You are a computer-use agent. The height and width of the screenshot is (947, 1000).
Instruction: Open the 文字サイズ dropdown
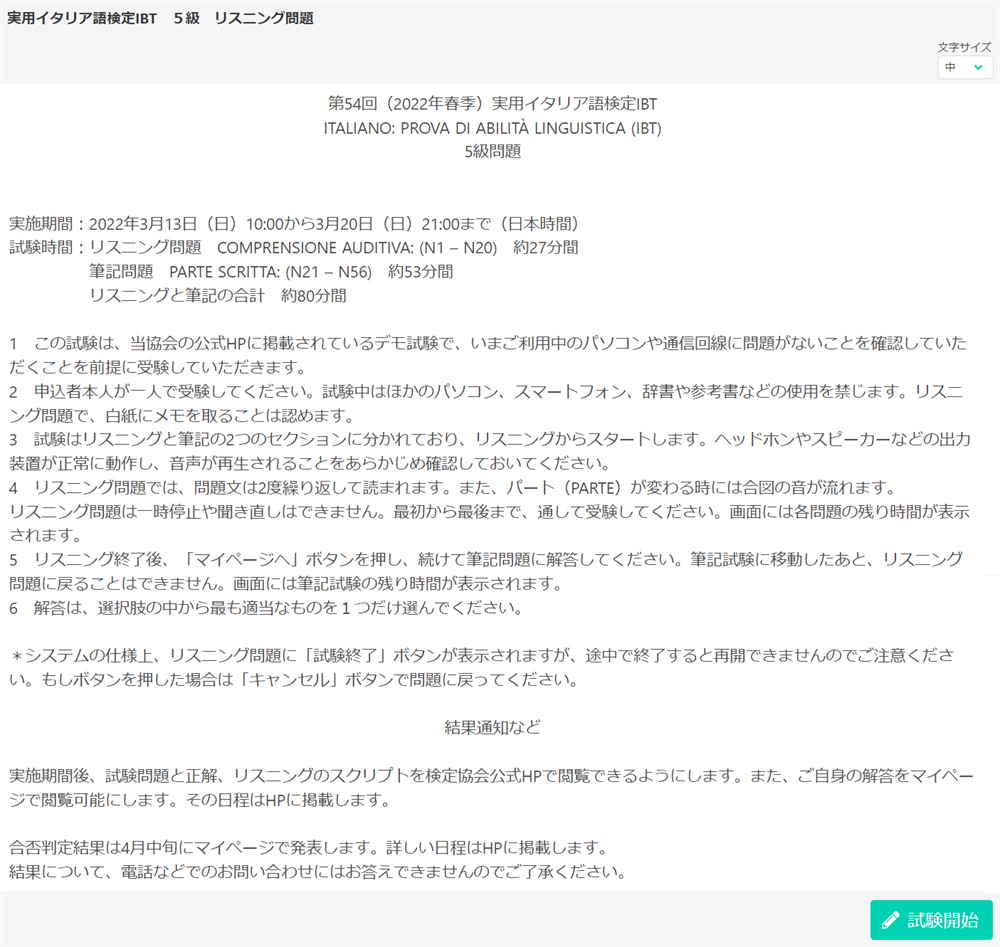point(965,67)
